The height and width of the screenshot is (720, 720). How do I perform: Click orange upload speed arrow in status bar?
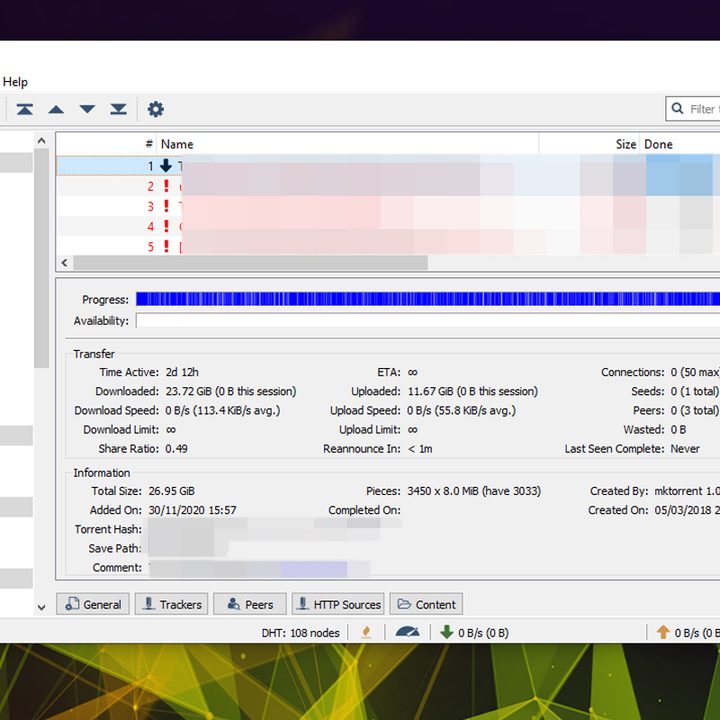(x=663, y=632)
